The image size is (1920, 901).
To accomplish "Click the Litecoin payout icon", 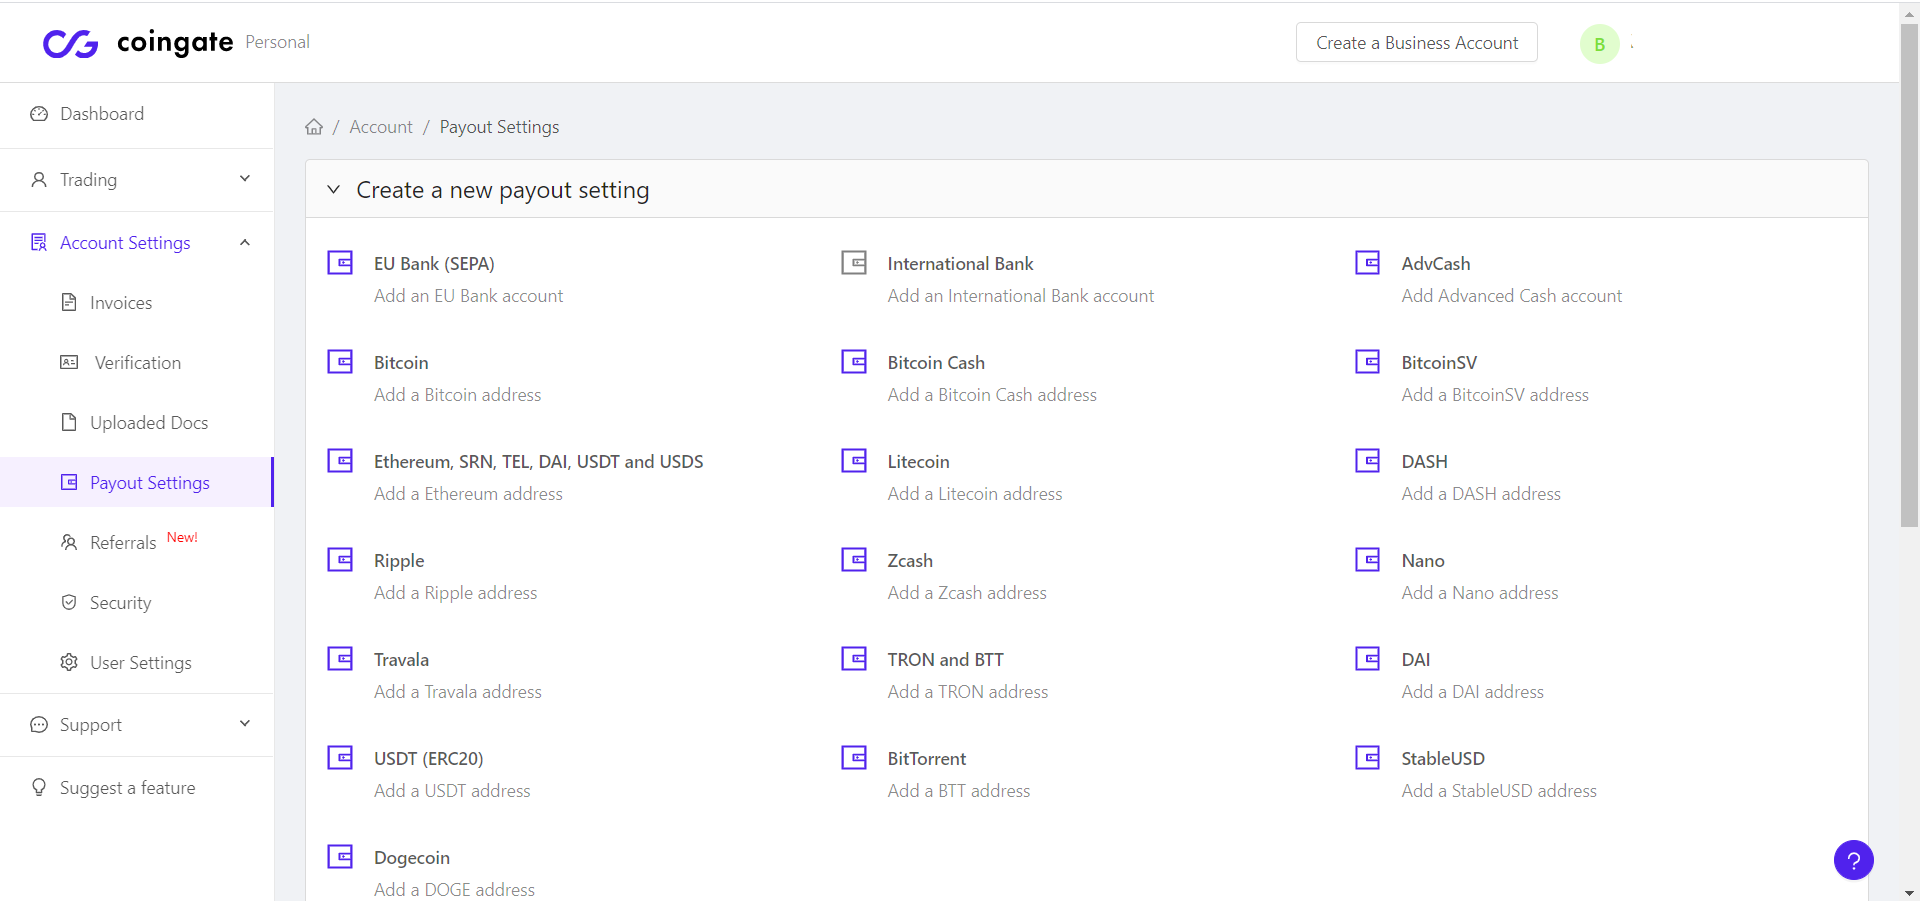I will tap(854, 461).
